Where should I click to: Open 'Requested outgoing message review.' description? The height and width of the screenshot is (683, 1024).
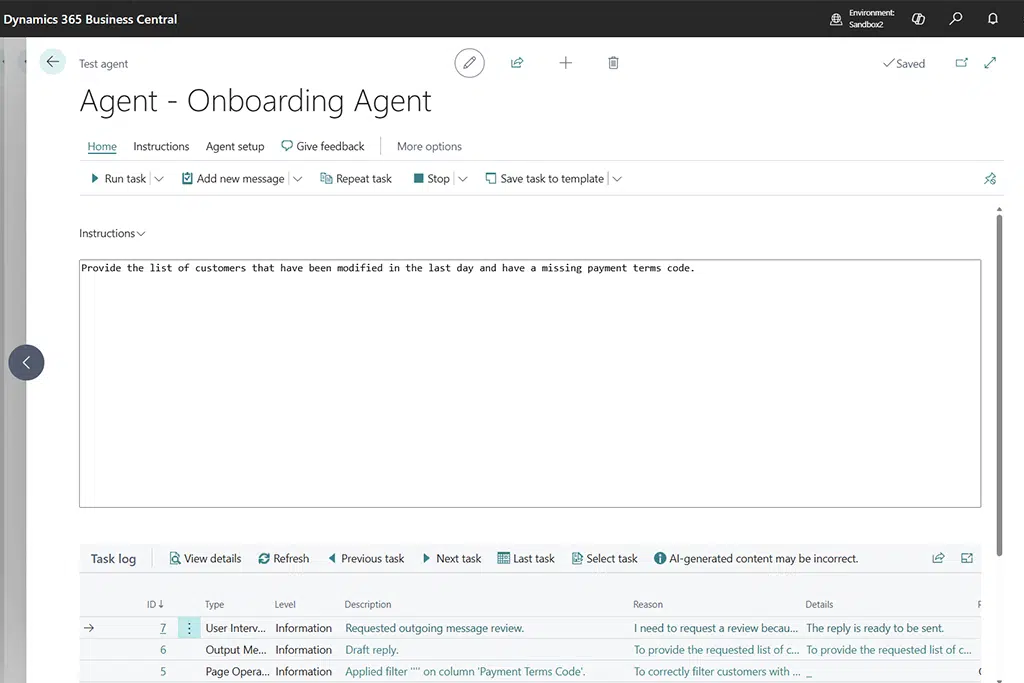click(x=434, y=628)
